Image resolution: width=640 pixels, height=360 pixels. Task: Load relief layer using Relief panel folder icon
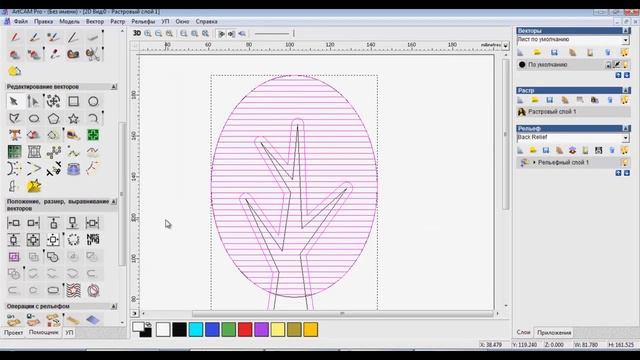(533, 151)
